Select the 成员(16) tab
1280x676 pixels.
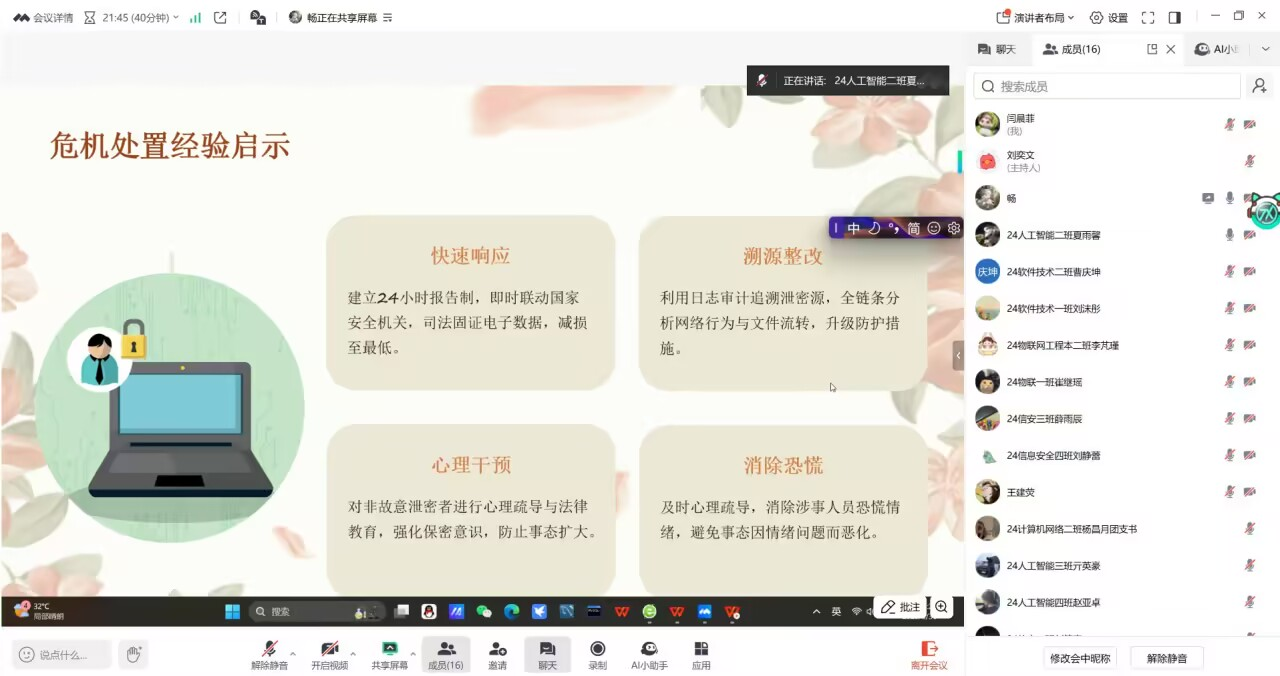click(x=1071, y=49)
